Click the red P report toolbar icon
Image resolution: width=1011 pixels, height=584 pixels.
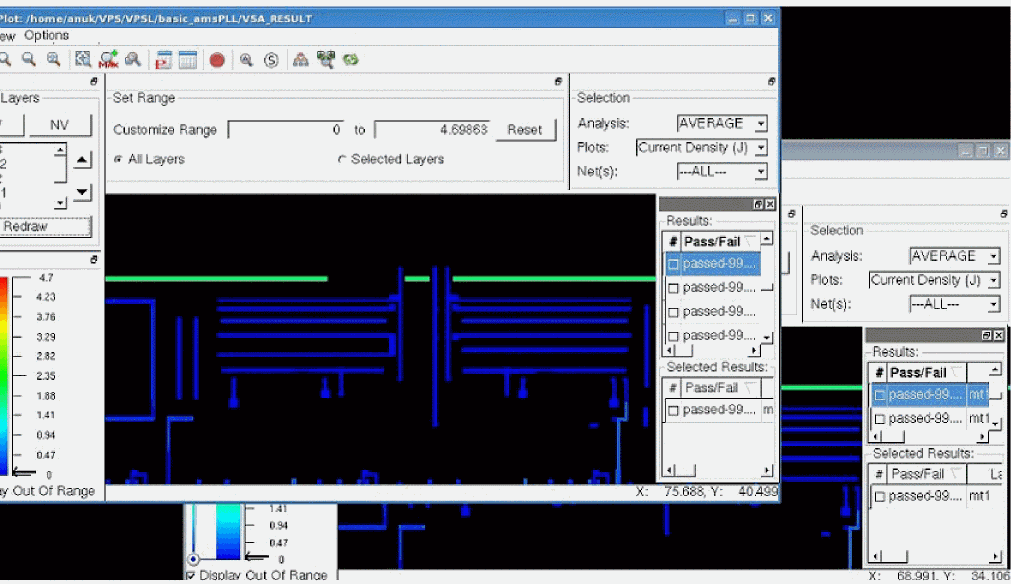163,60
